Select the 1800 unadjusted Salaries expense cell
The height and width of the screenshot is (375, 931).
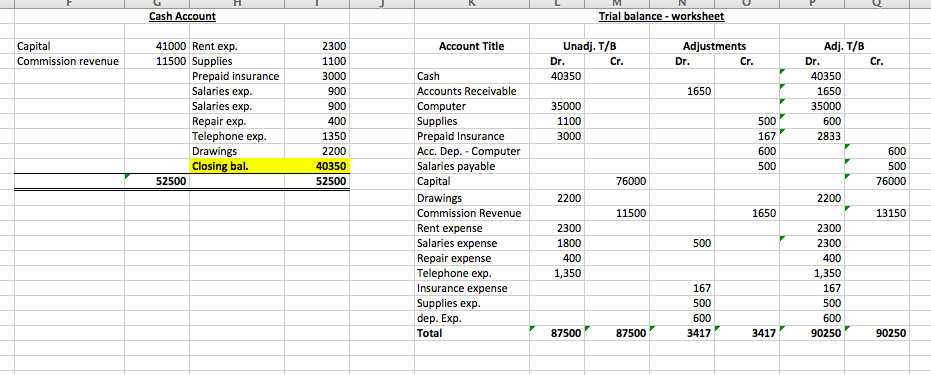tap(557, 243)
